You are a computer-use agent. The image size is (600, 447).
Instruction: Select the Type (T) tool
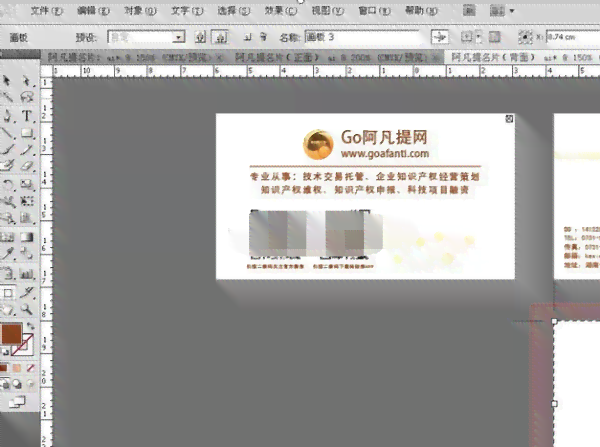pos(26,115)
